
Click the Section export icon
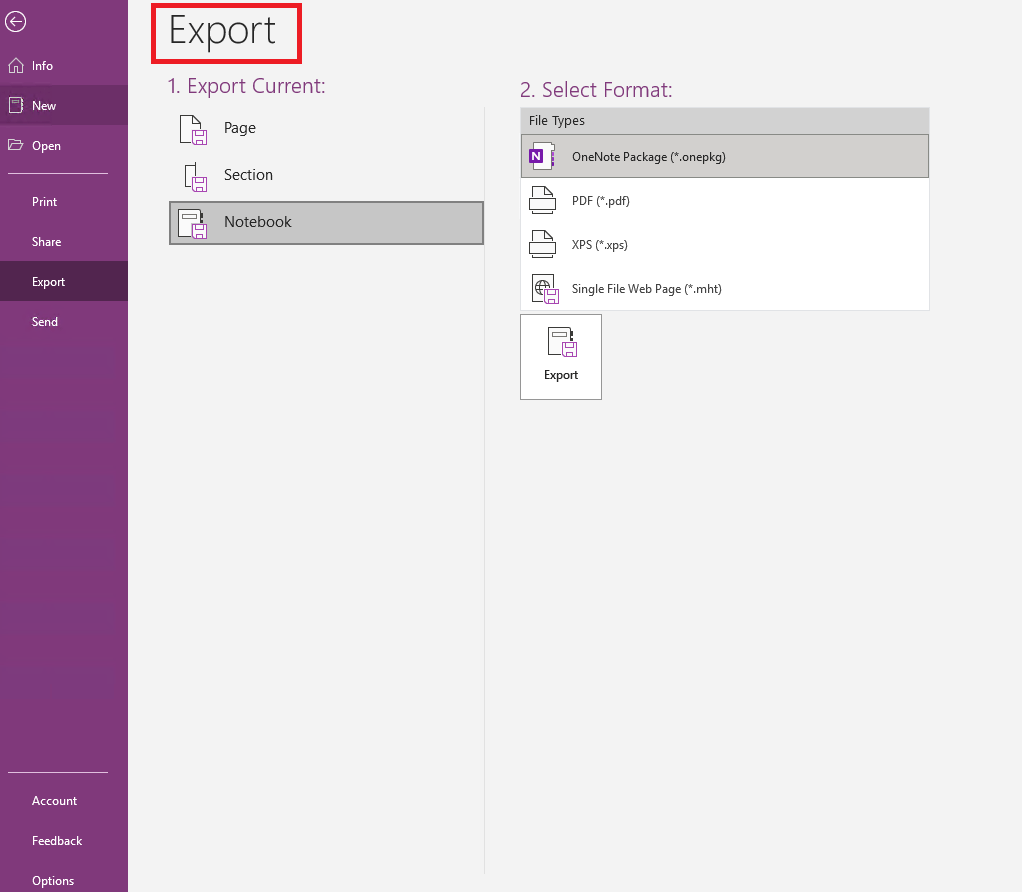click(195, 177)
